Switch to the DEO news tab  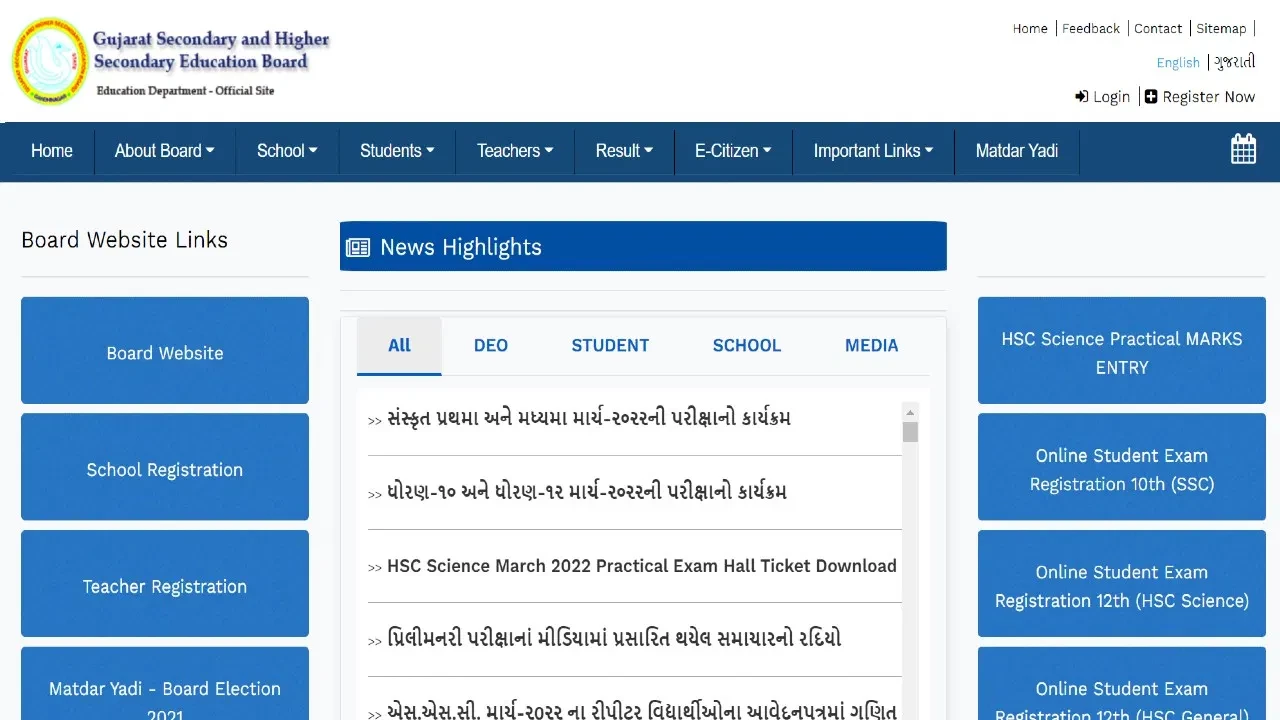490,346
